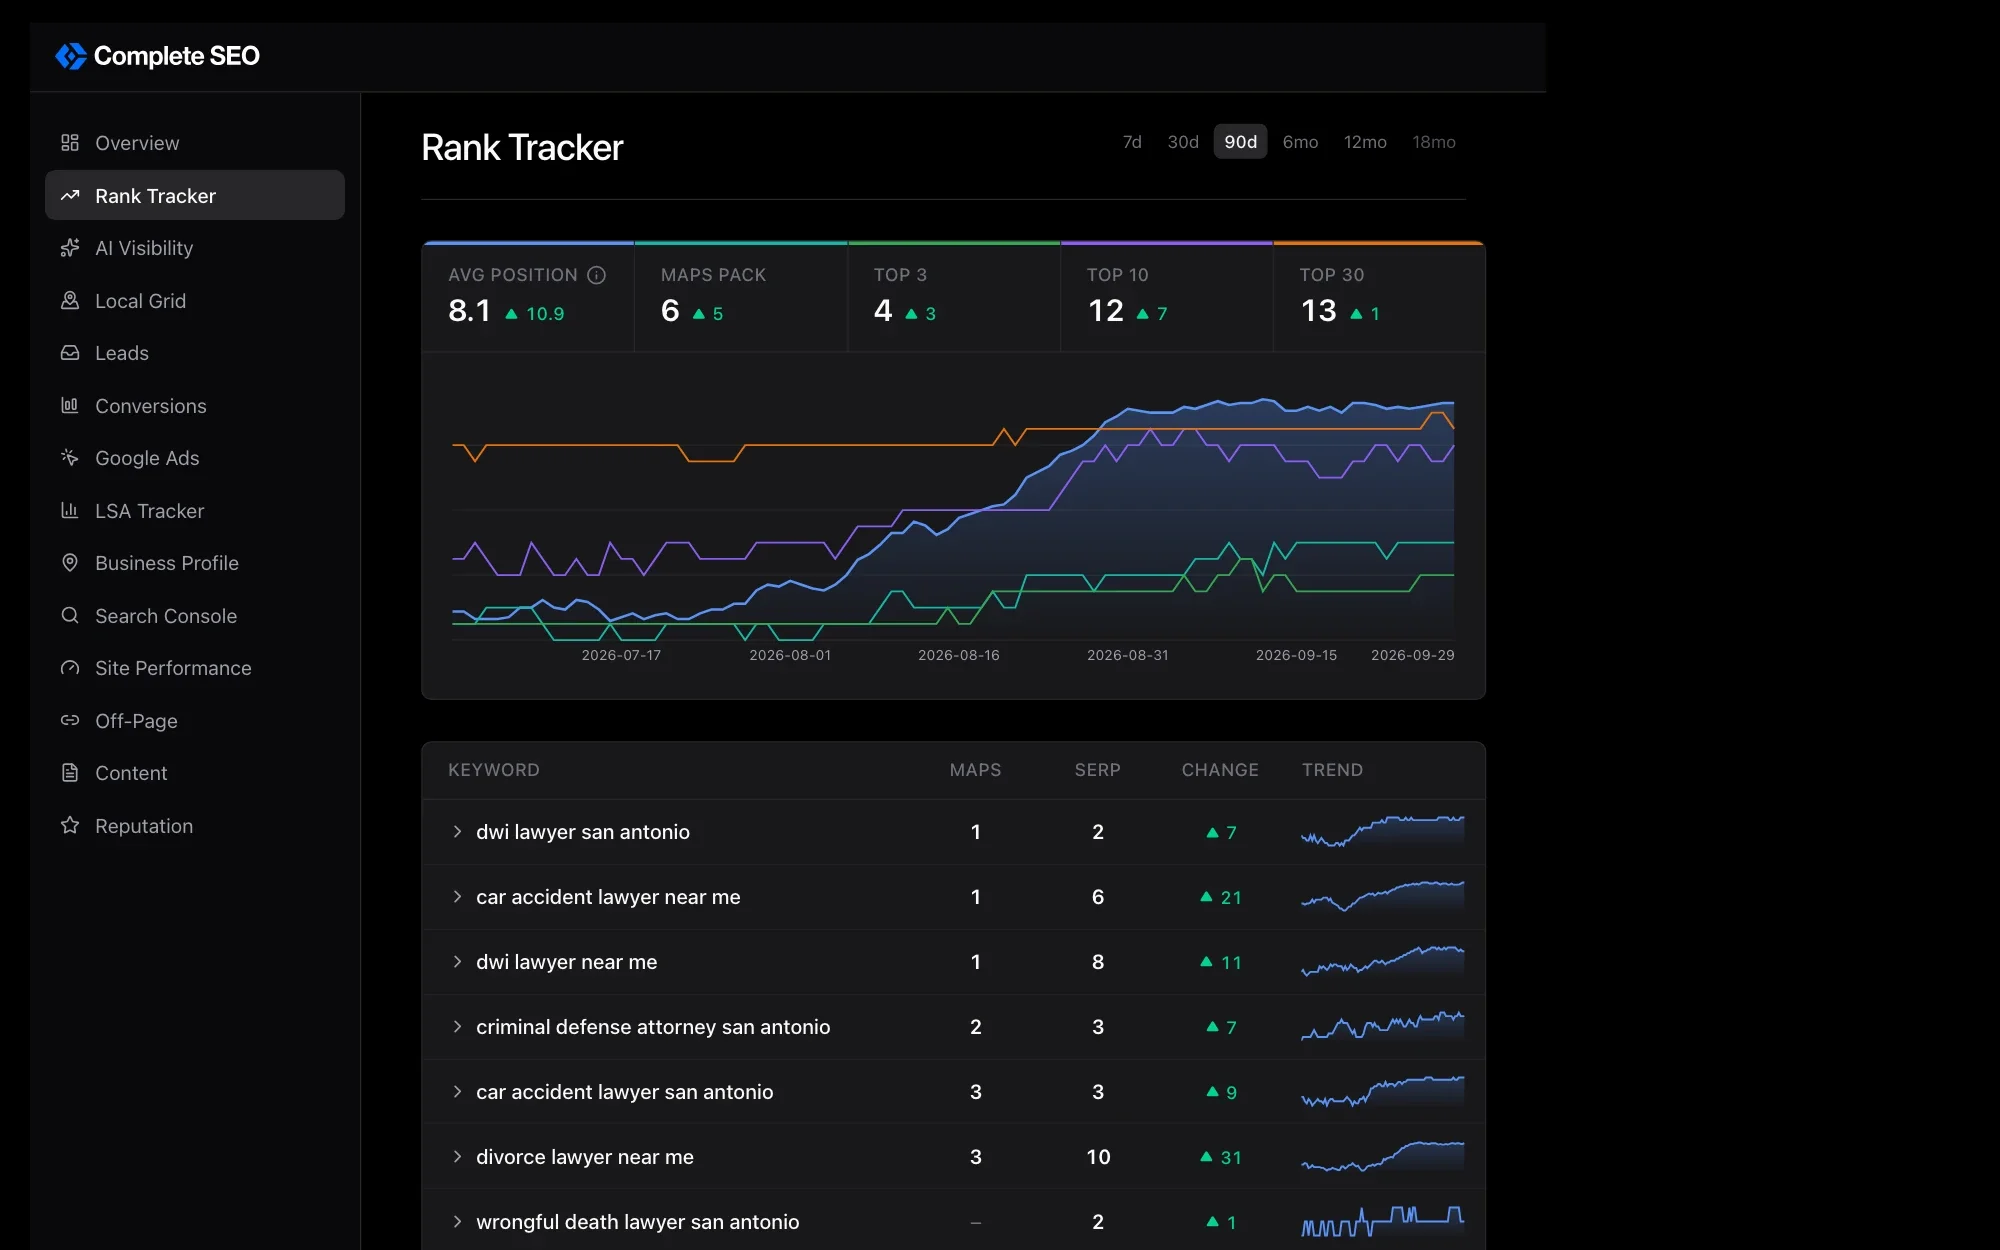Navigate to Leads
Viewport: 2000px width, 1250px height.
click(195, 353)
